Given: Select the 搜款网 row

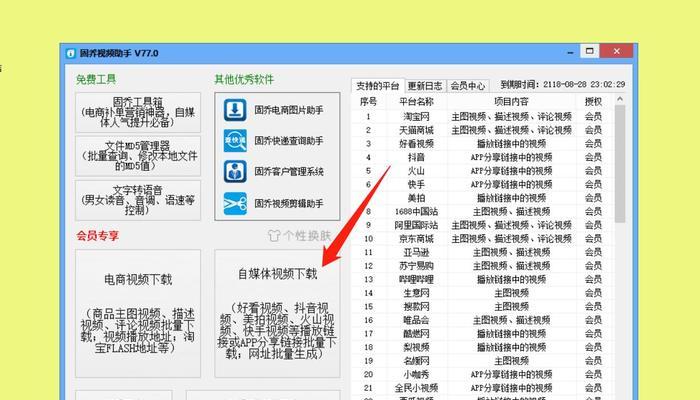Looking at the screenshot, I should [x=482, y=306].
